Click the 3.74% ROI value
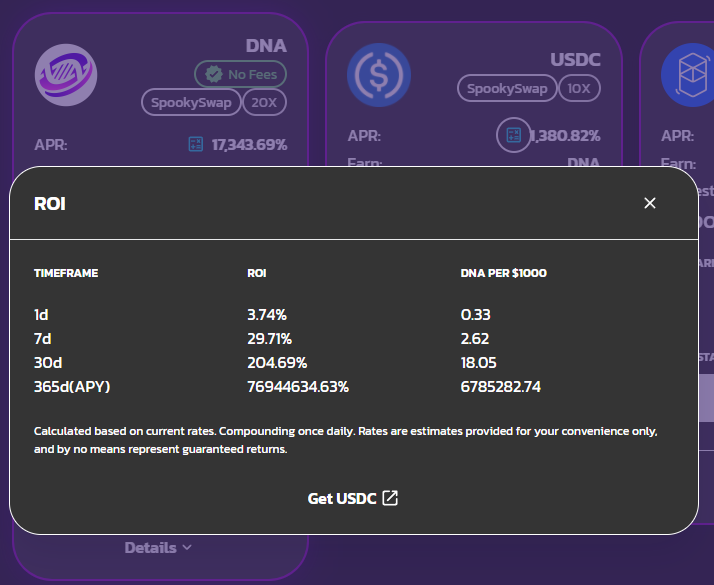 click(267, 315)
